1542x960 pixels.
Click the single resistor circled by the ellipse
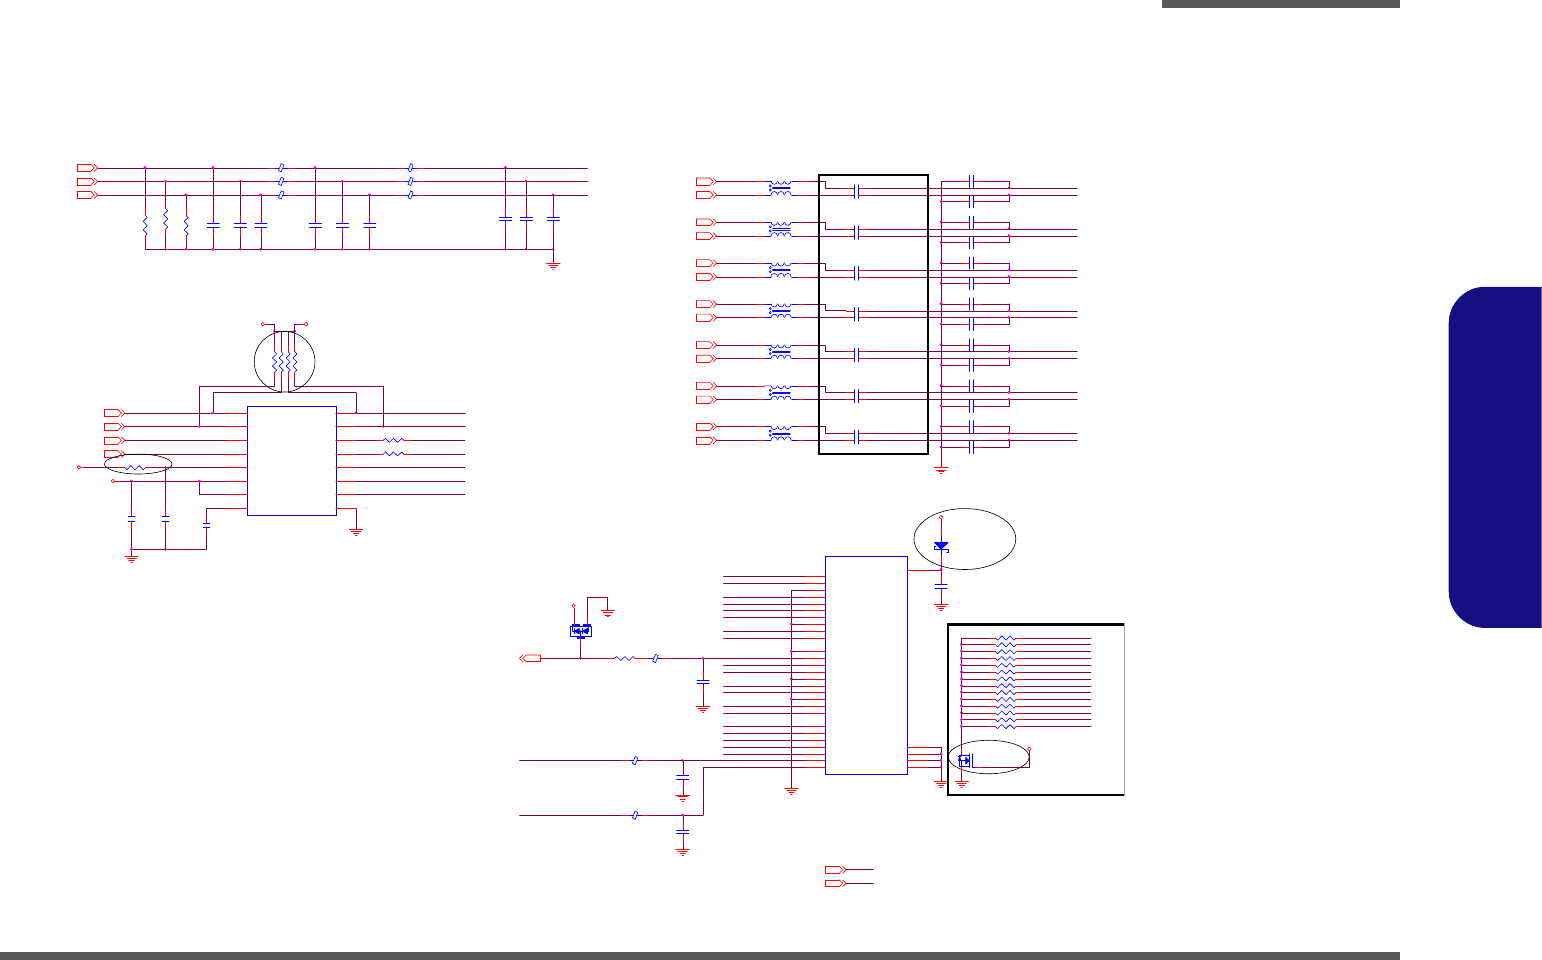tap(137, 468)
